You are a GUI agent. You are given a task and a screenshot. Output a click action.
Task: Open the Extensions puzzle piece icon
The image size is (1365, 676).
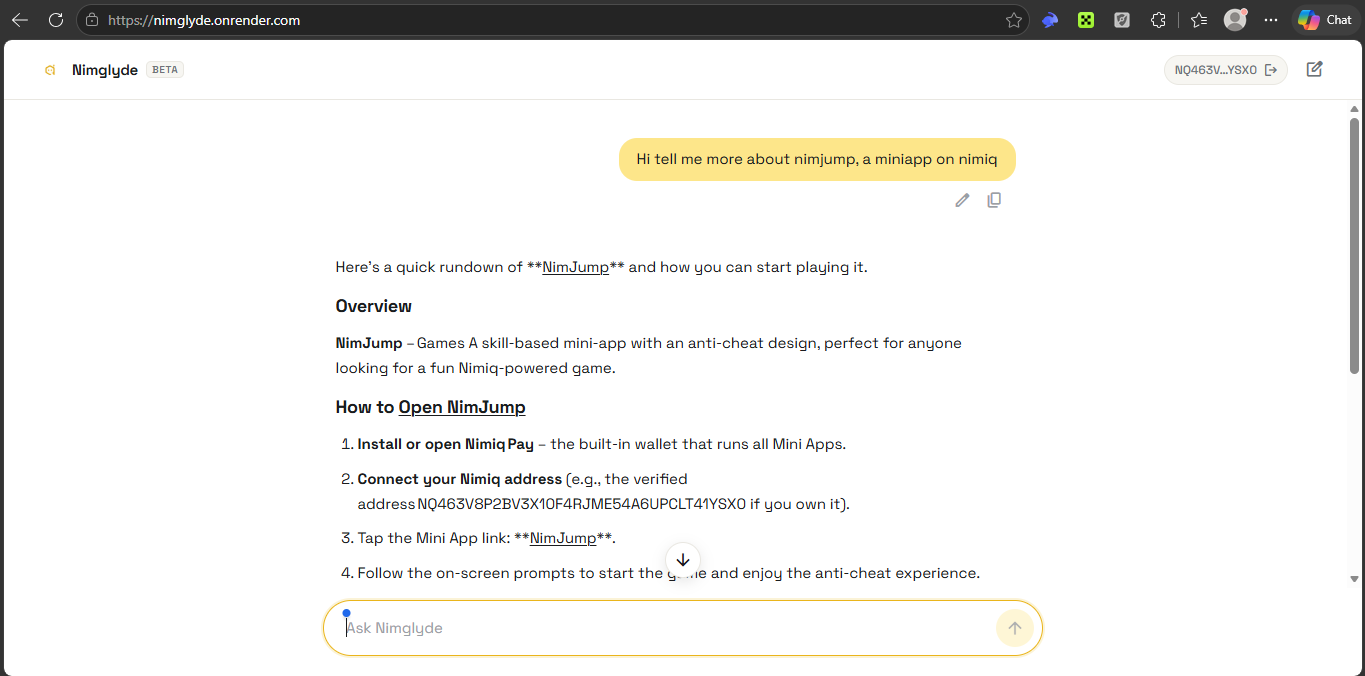[1158, 20]
